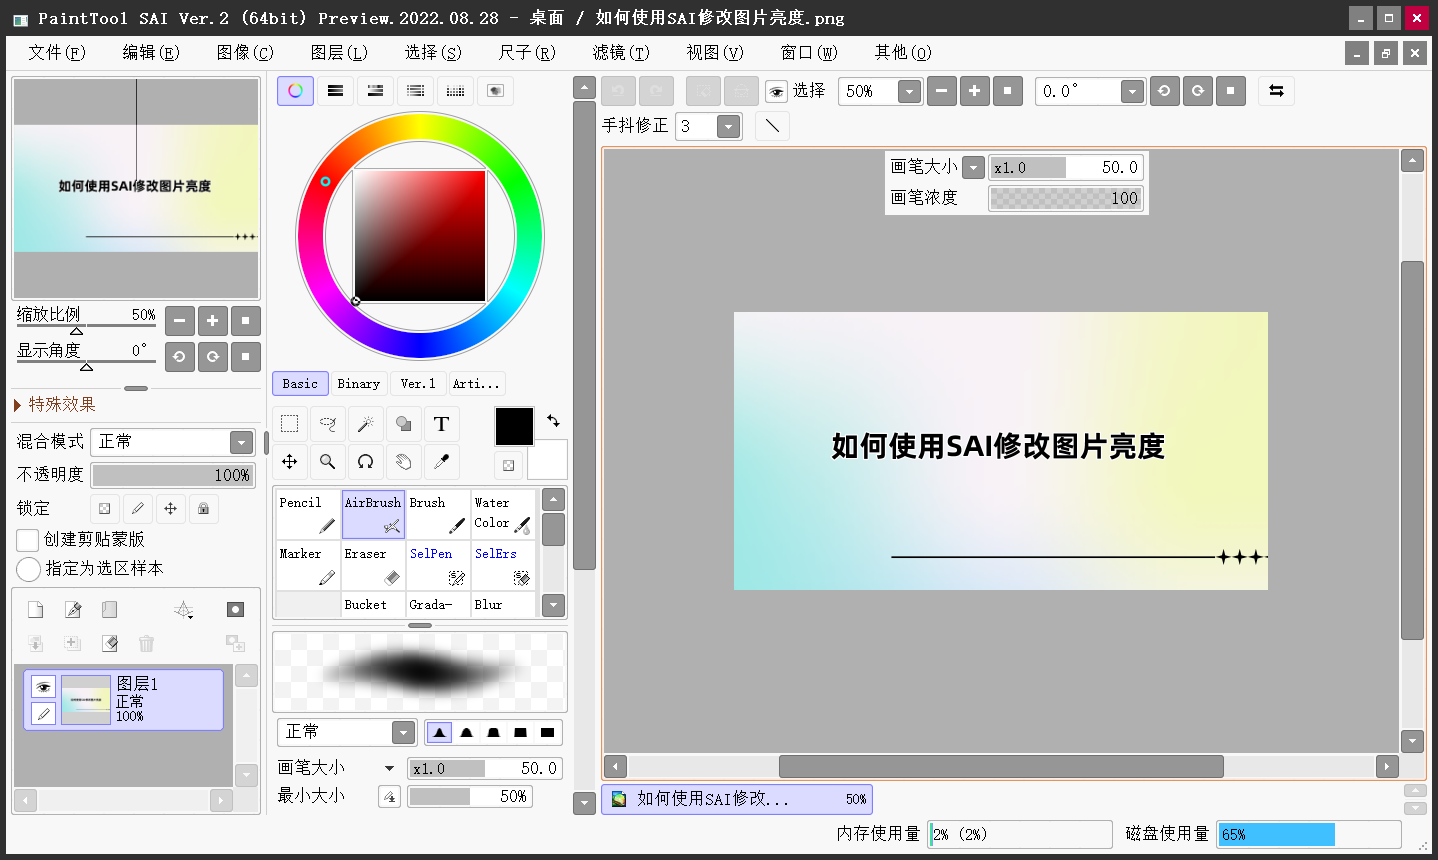Swap foreground and background colors
Screen dimensions: 1438x860
pyautogui.click(x=553, y=421)
